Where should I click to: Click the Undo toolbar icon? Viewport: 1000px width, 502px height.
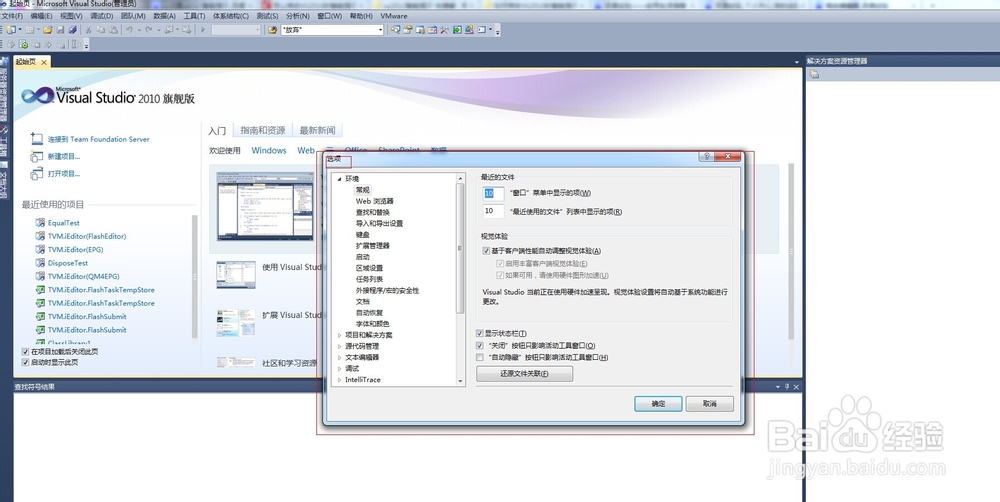click(x=129, y=29)
